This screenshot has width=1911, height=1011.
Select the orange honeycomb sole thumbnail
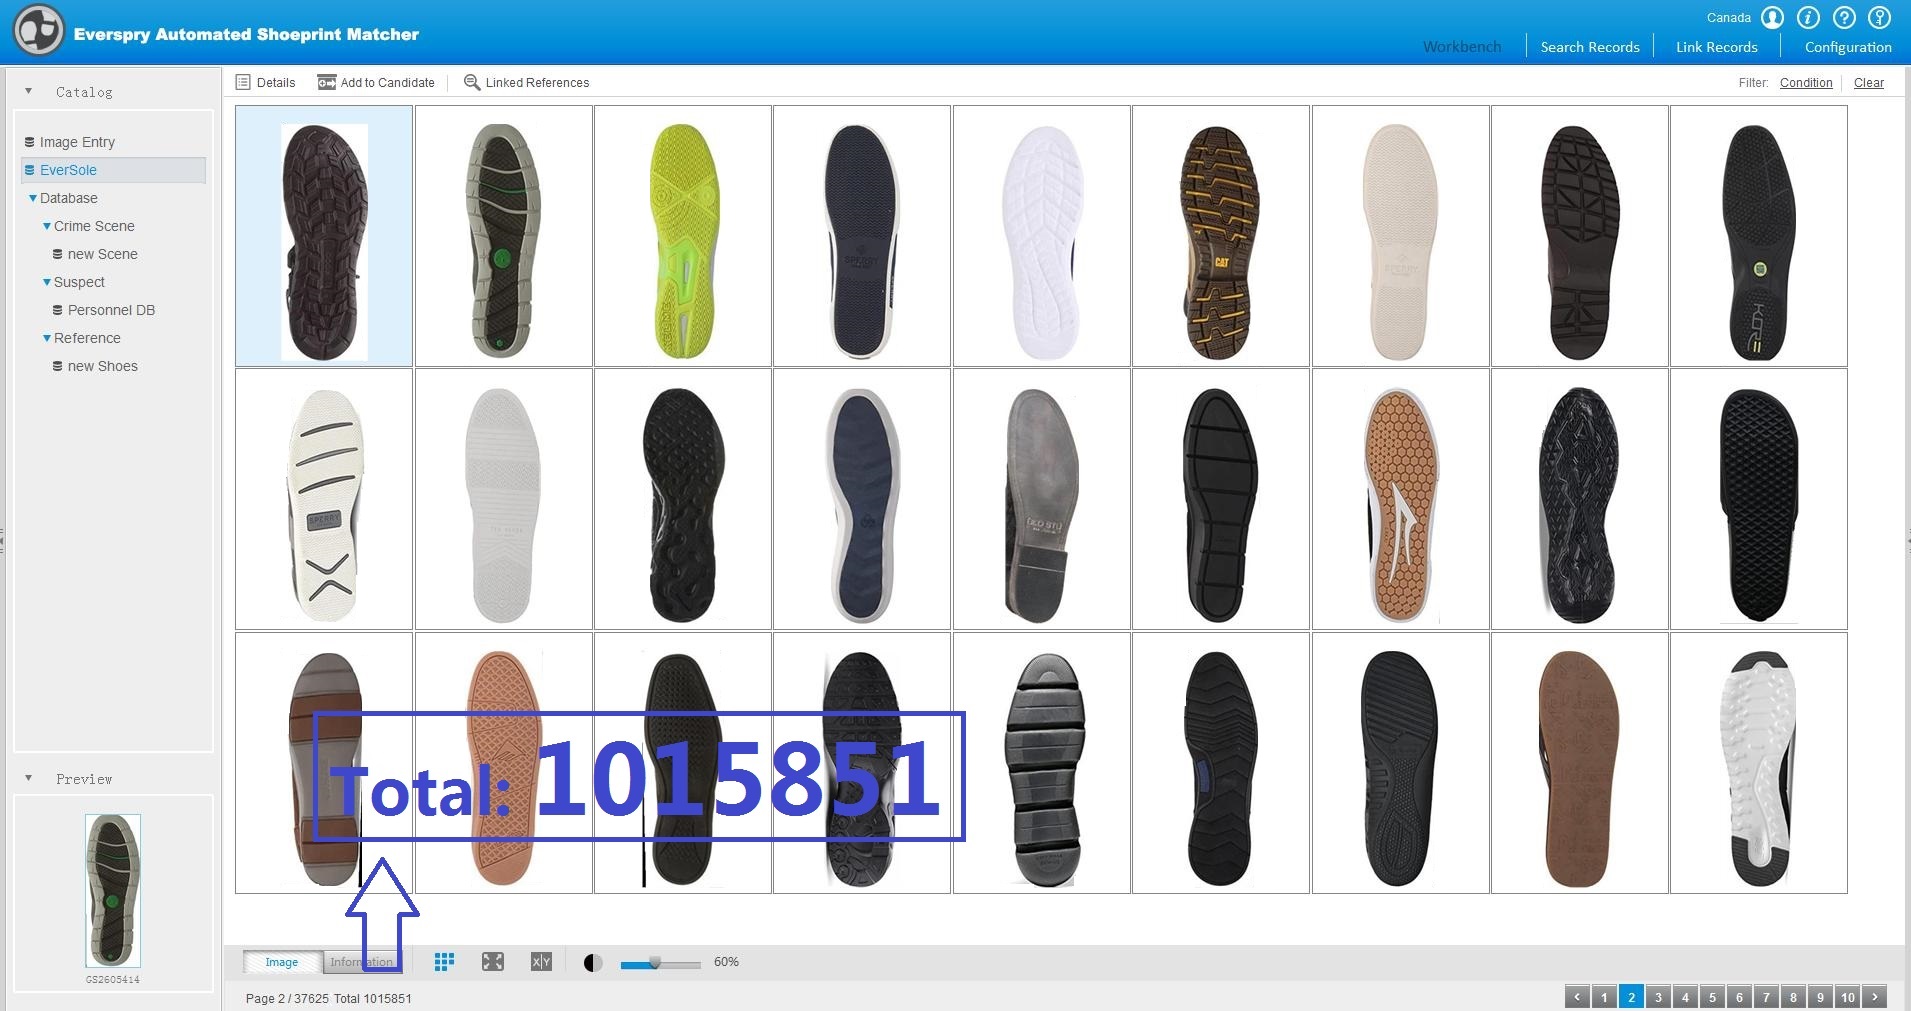1400,499
